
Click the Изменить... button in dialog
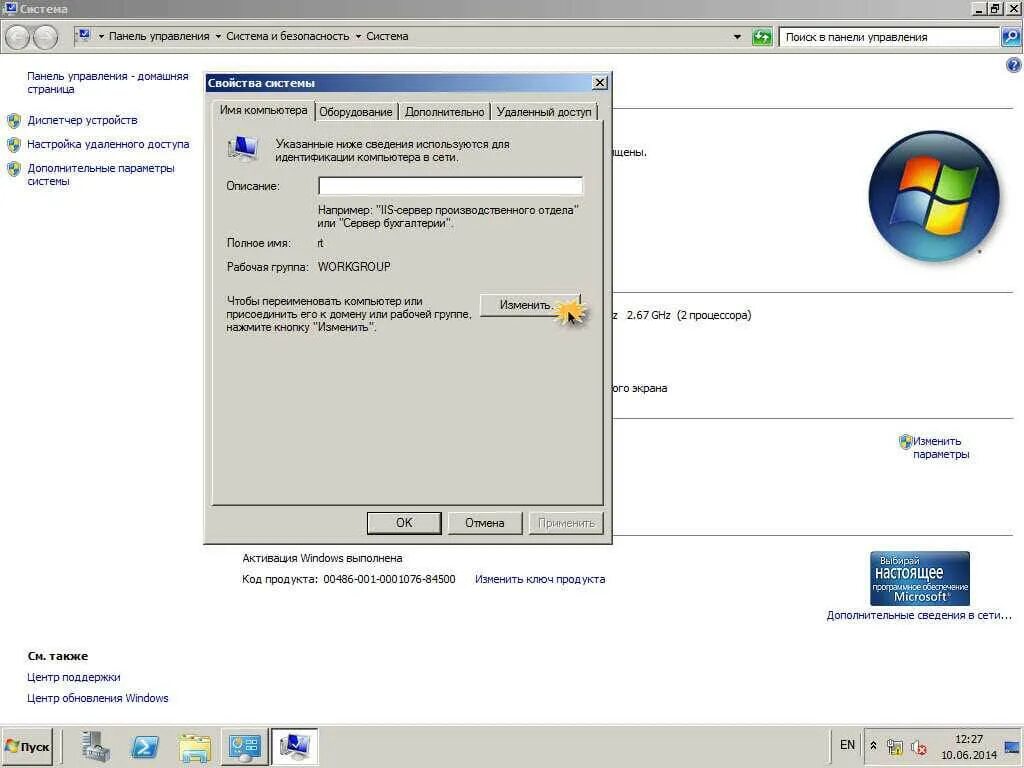530,305
